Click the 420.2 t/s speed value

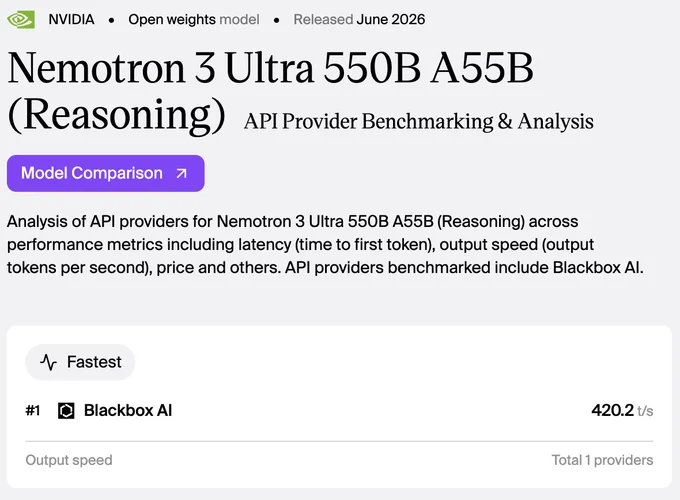tap(622, 410)
